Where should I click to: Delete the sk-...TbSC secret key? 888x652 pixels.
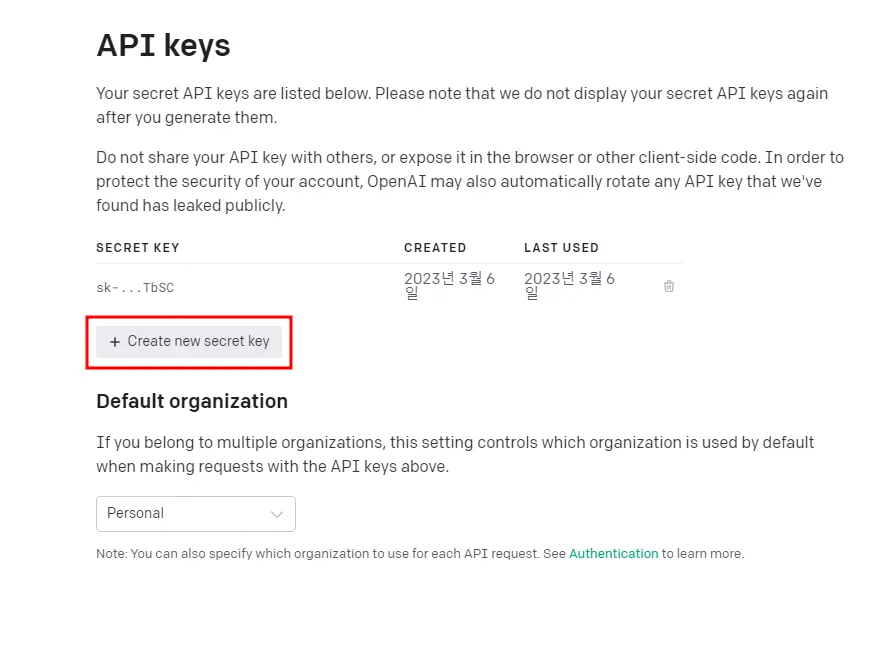click(x=669, y=286)
